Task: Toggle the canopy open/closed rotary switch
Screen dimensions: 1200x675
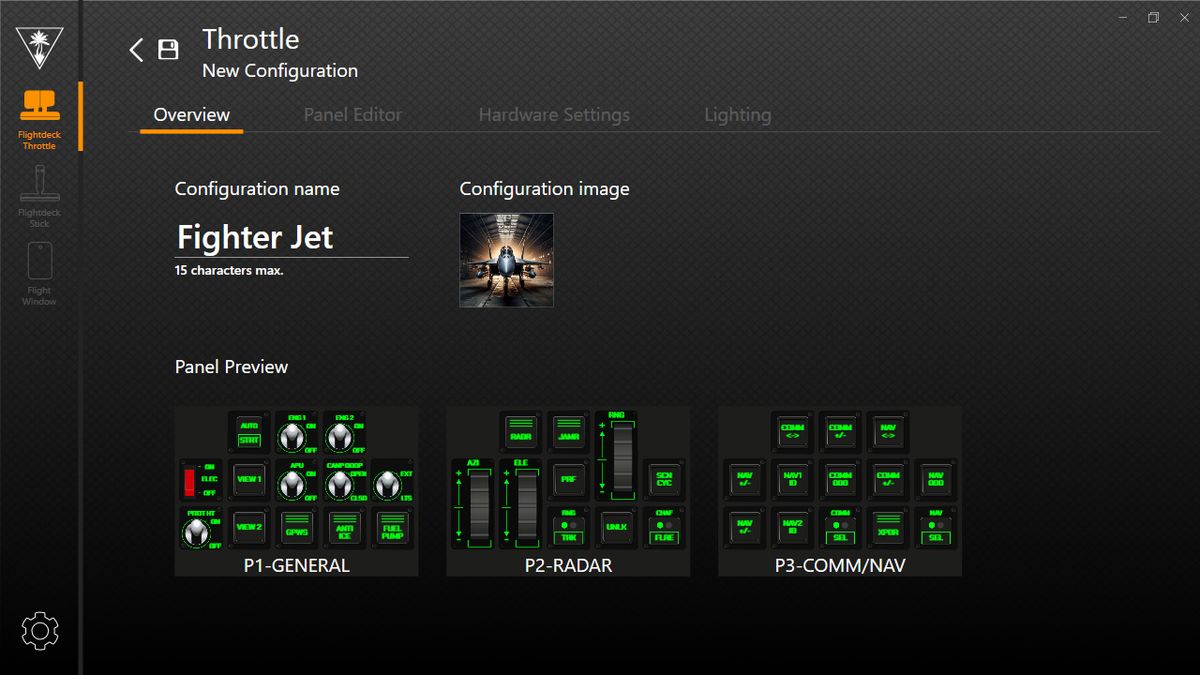Action: click(346, 481)
